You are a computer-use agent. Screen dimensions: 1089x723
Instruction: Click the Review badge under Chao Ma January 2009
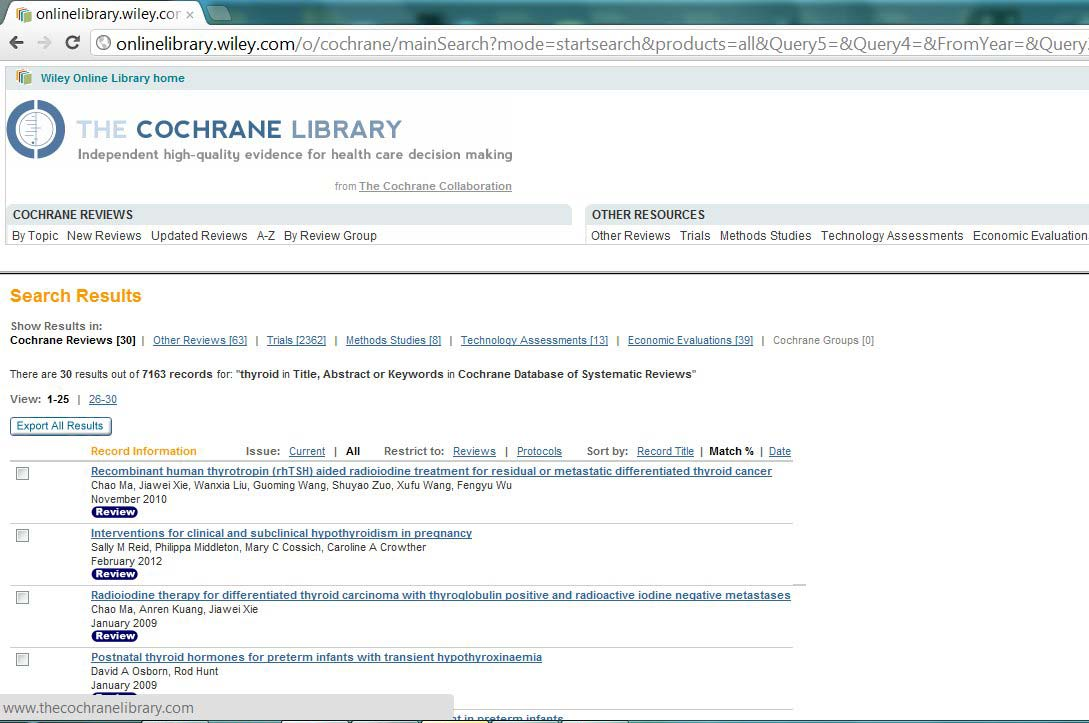click(x=115, y=636)
